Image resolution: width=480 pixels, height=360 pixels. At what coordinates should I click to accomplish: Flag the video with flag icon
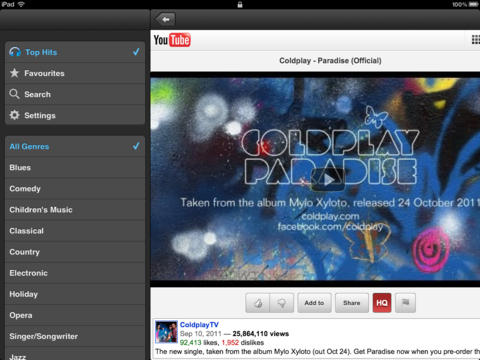pos(405,303)
